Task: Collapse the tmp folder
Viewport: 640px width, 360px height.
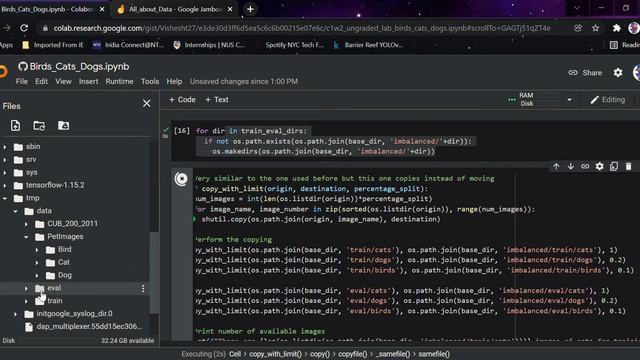Action: pyautogui.click(x=5, y=198)
